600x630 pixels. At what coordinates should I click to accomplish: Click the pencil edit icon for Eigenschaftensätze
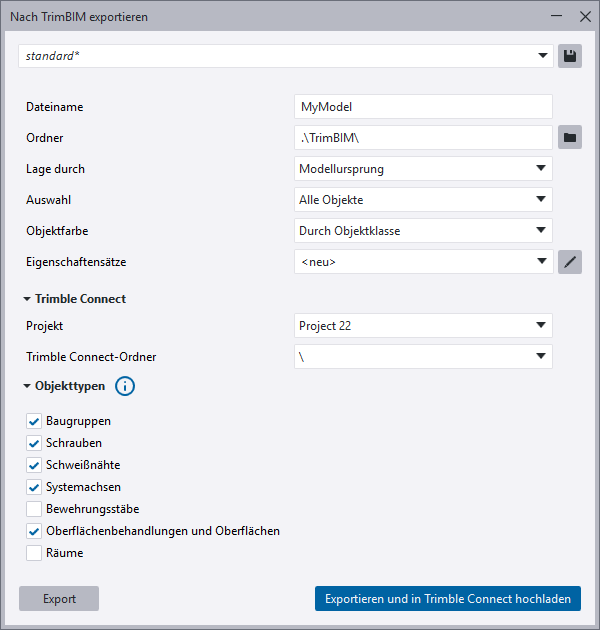coord(569,262)
